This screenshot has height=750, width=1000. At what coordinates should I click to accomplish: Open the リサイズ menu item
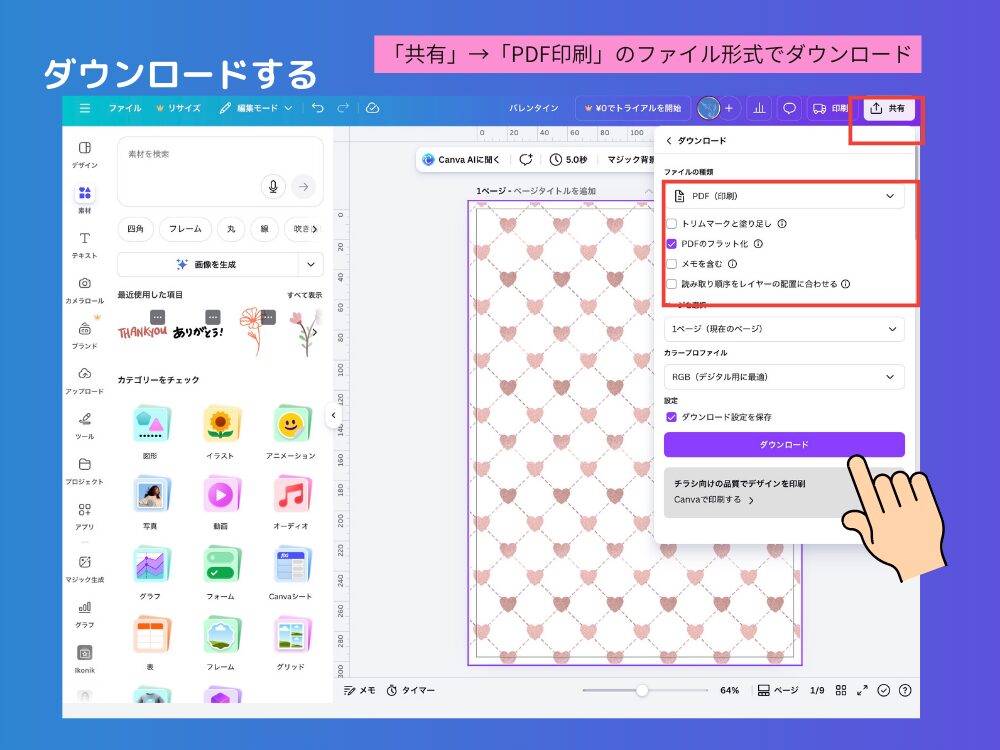(x=178, y=108)
